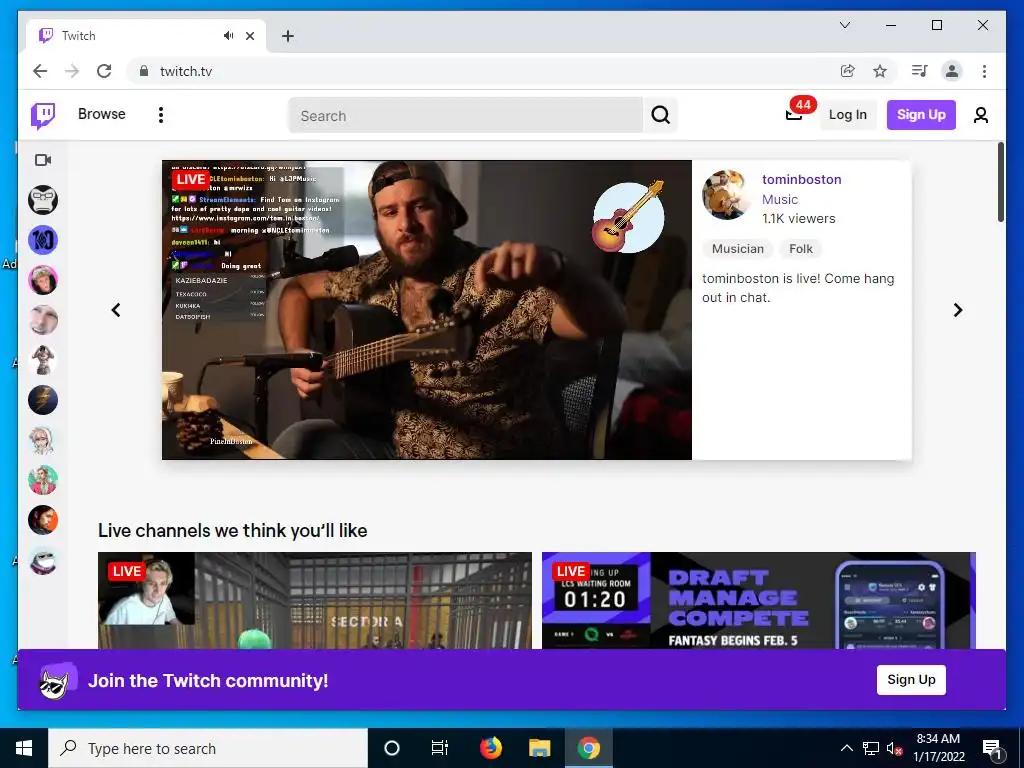The image size is (1024, 768).
Task: Open the gorilla-with-glasses avatar channel in sidebar
Action: (43, 200)
